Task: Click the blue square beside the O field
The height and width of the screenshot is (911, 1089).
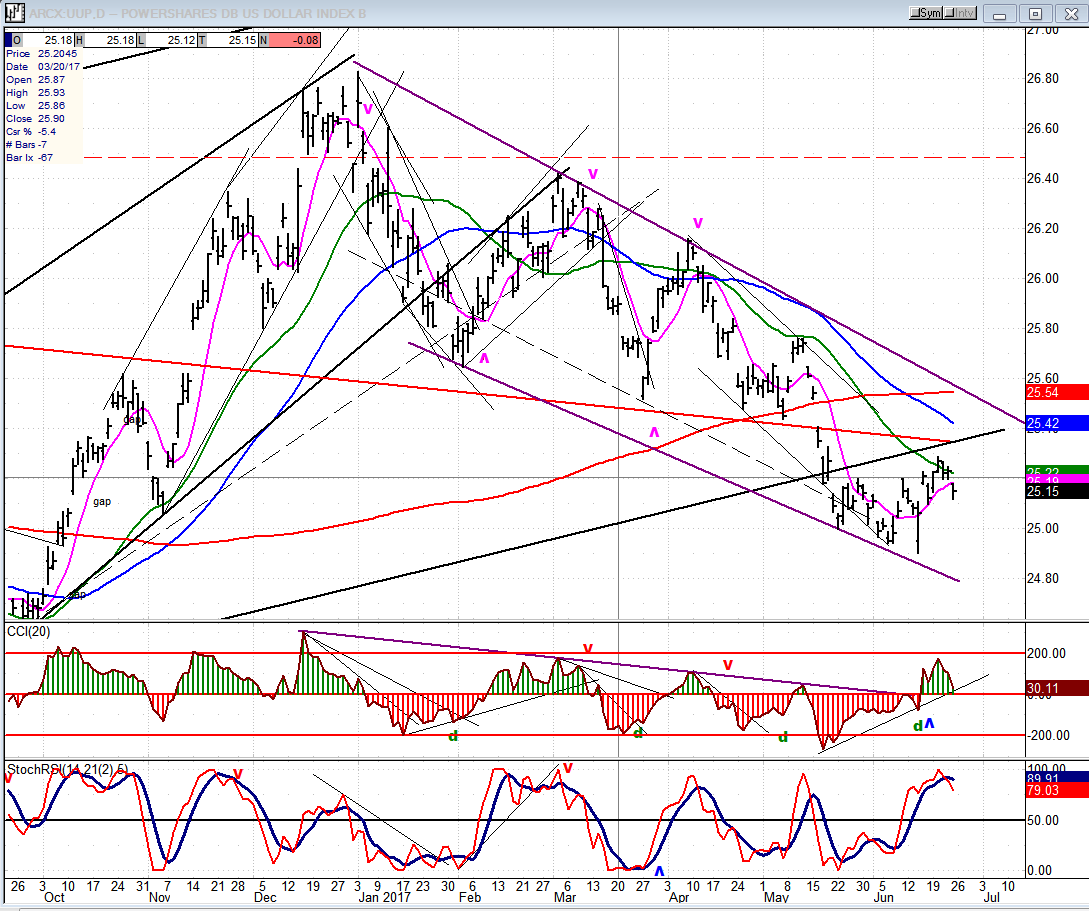Action: coord(8,40)
